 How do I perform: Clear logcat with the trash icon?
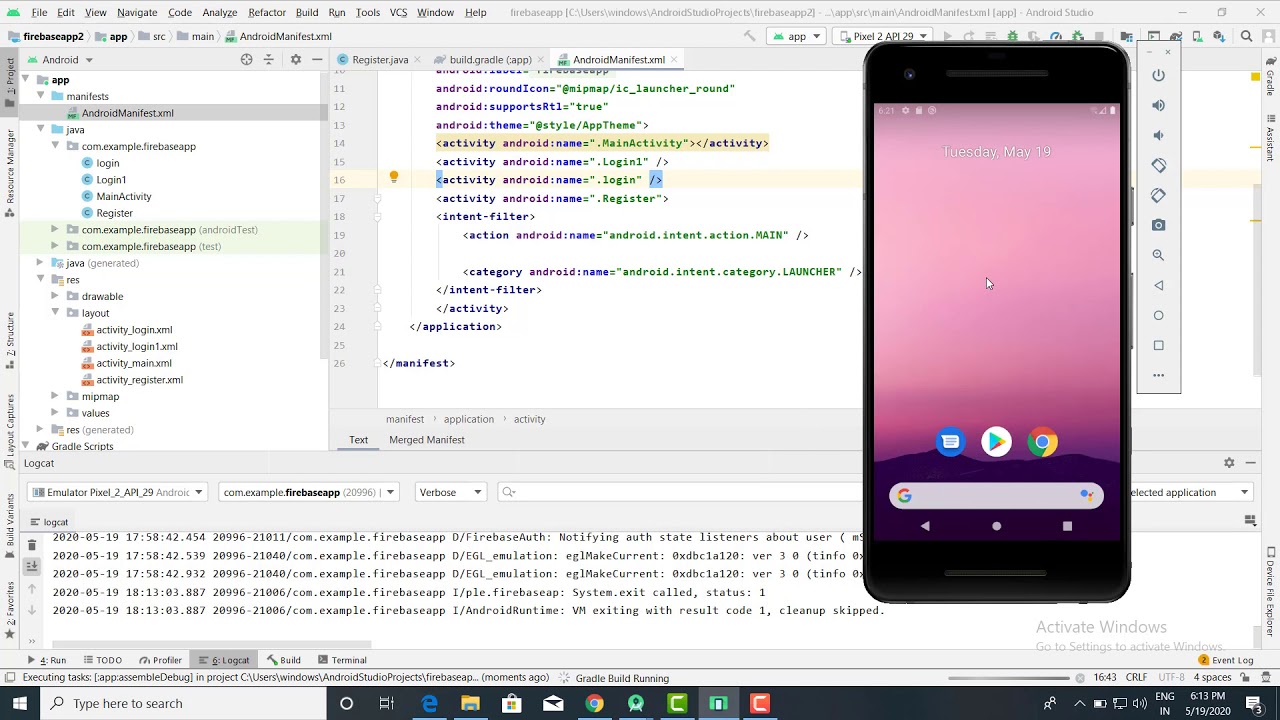[31, 545]
